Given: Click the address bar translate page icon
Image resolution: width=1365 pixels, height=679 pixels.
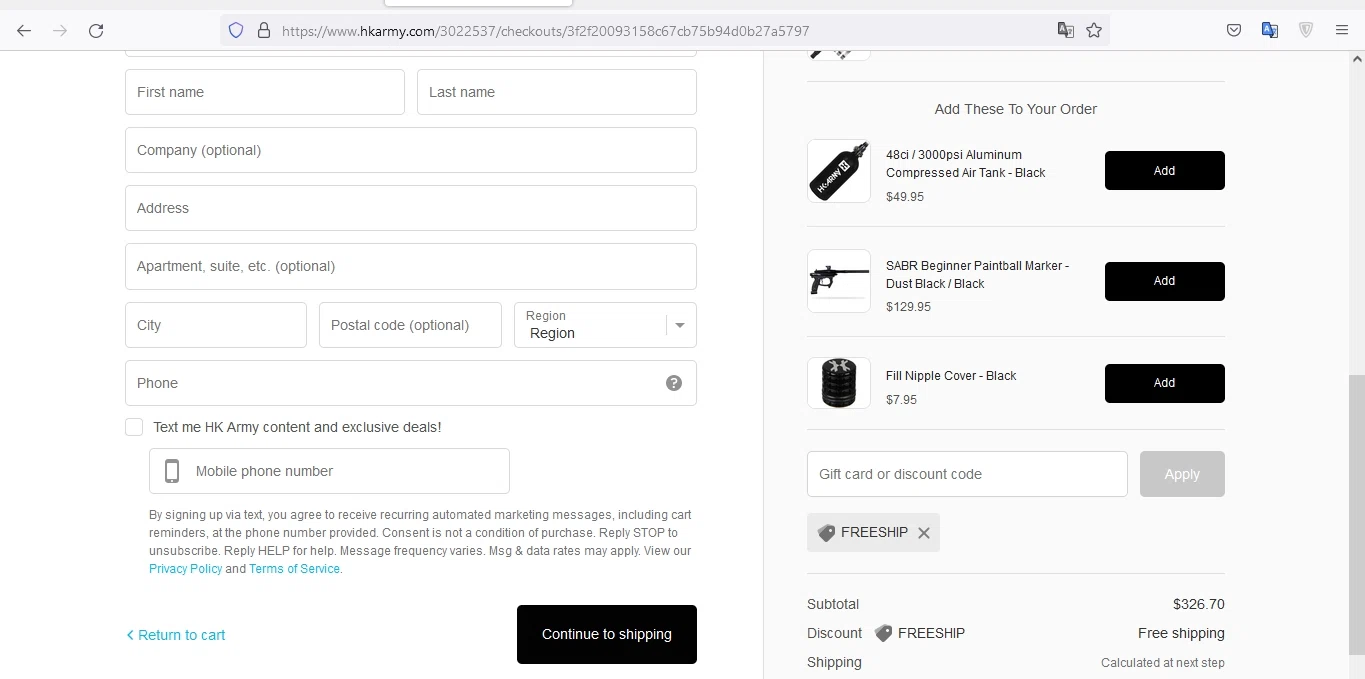Looking at the screenshot, I should point(1066,30).
